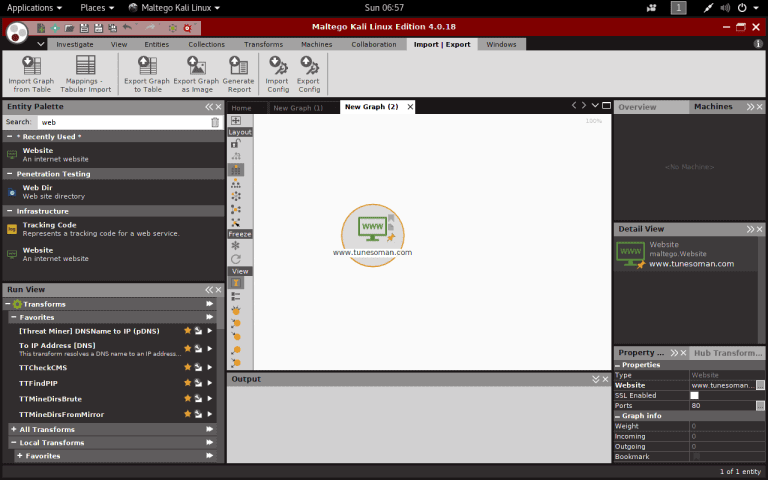This screenshot has height=480, width=768.
Task: Create a new graph from quick toolbar
Action: pyautogui.click(x=41, y=28)
